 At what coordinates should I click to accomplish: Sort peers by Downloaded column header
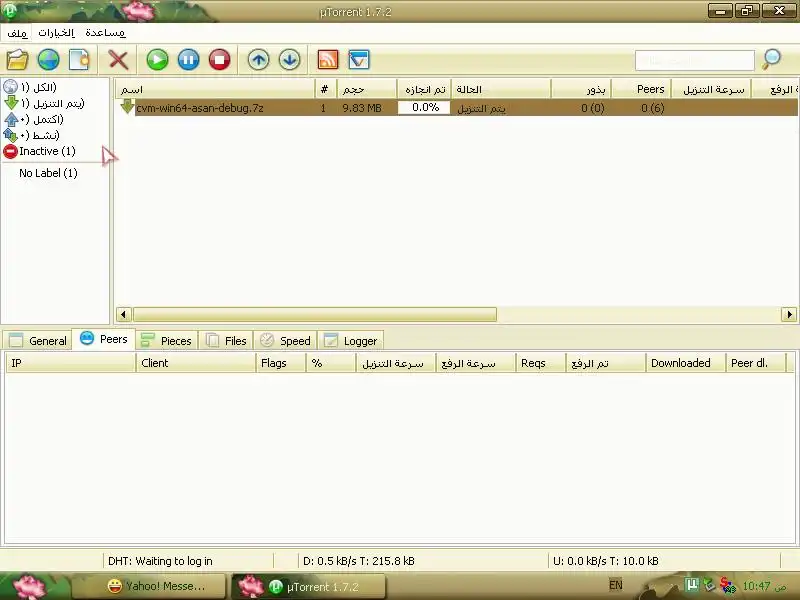(685, 363)
